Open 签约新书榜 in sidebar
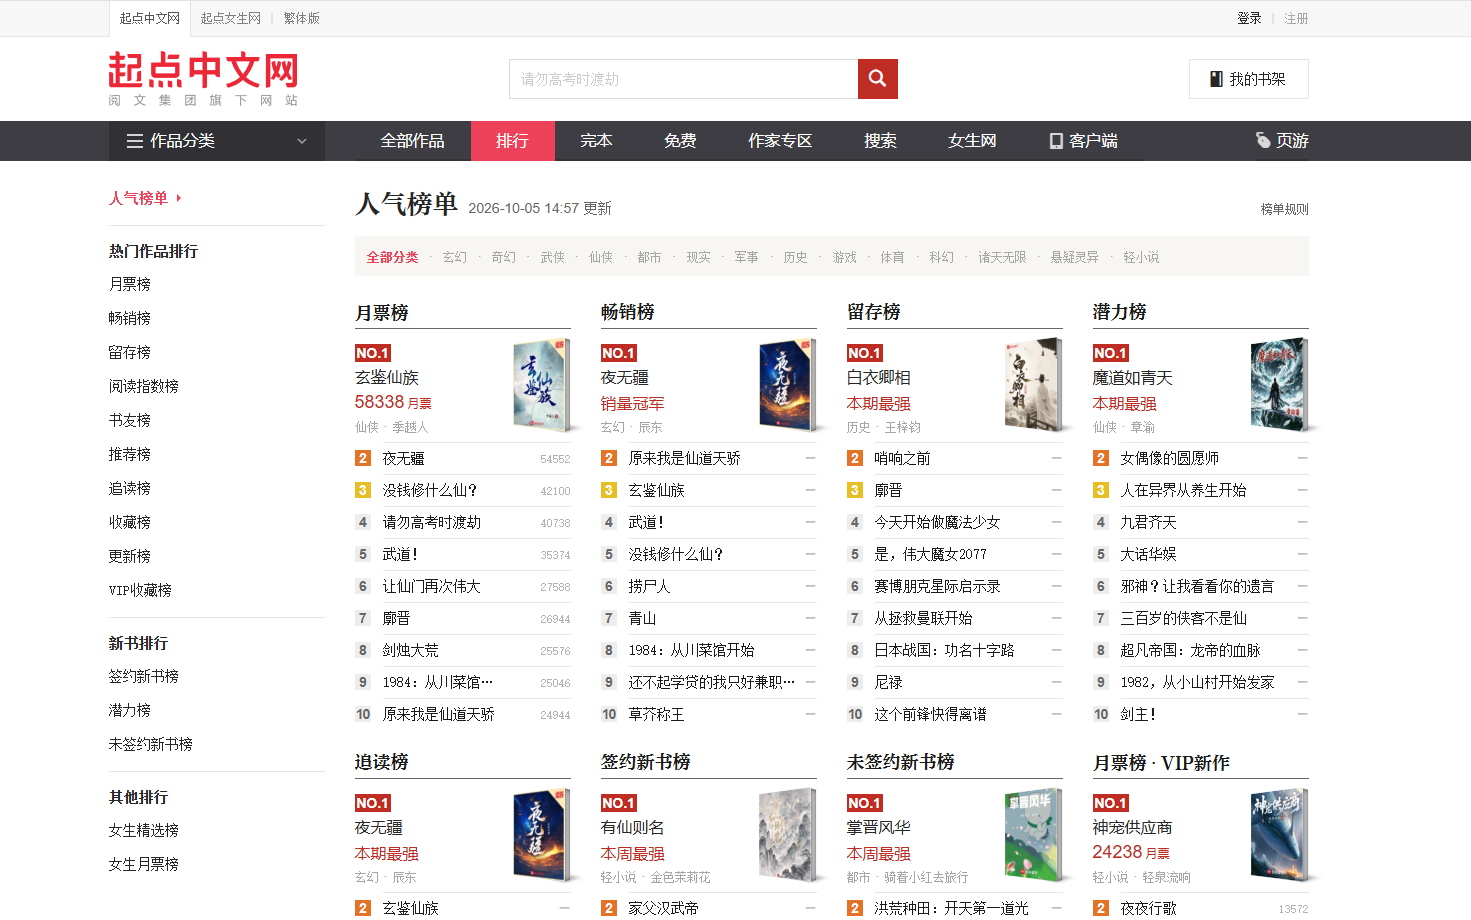1471x920 pixels. click(144, 676)
